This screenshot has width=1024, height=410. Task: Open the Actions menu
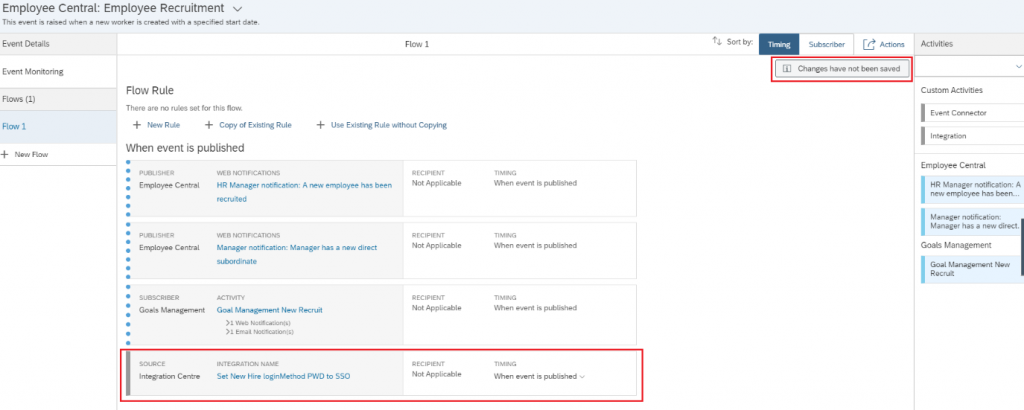click(x=884, y=44)
